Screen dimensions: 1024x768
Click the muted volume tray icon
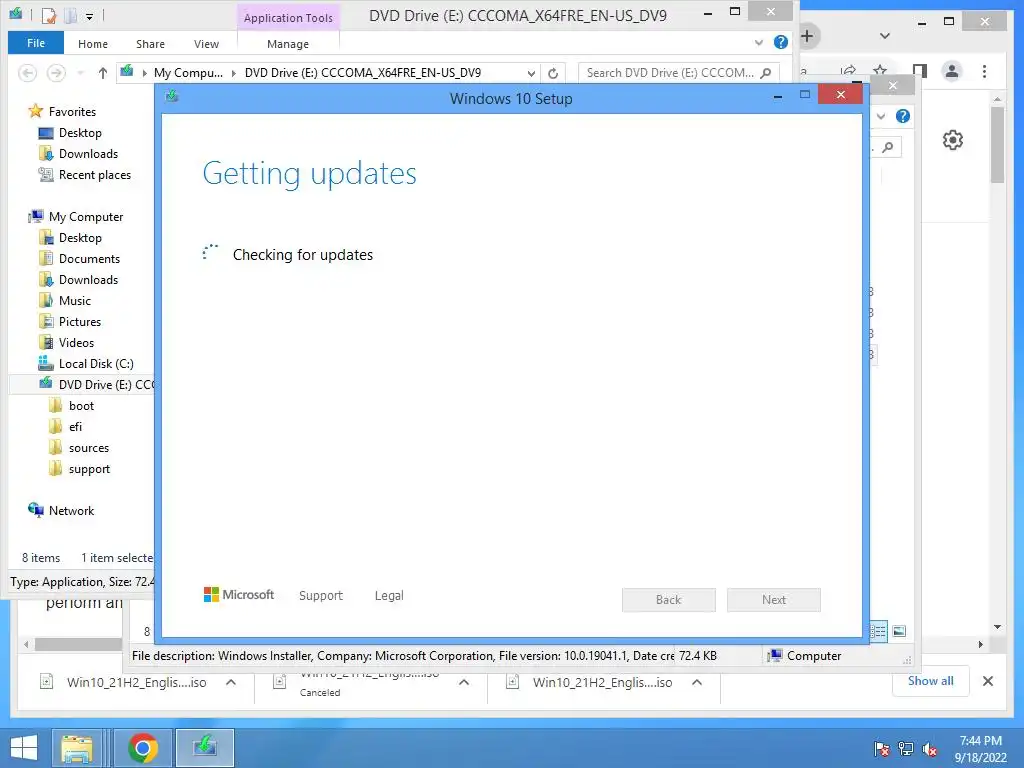(x=929, y=749)
